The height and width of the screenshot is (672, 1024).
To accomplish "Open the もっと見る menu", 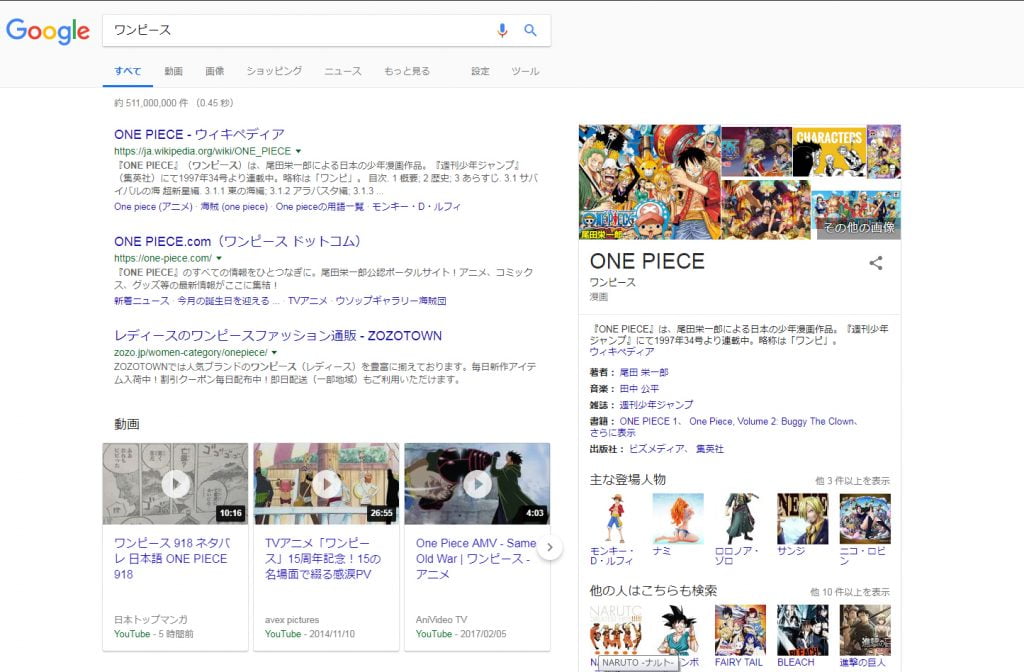I will [x=406, y=71].
